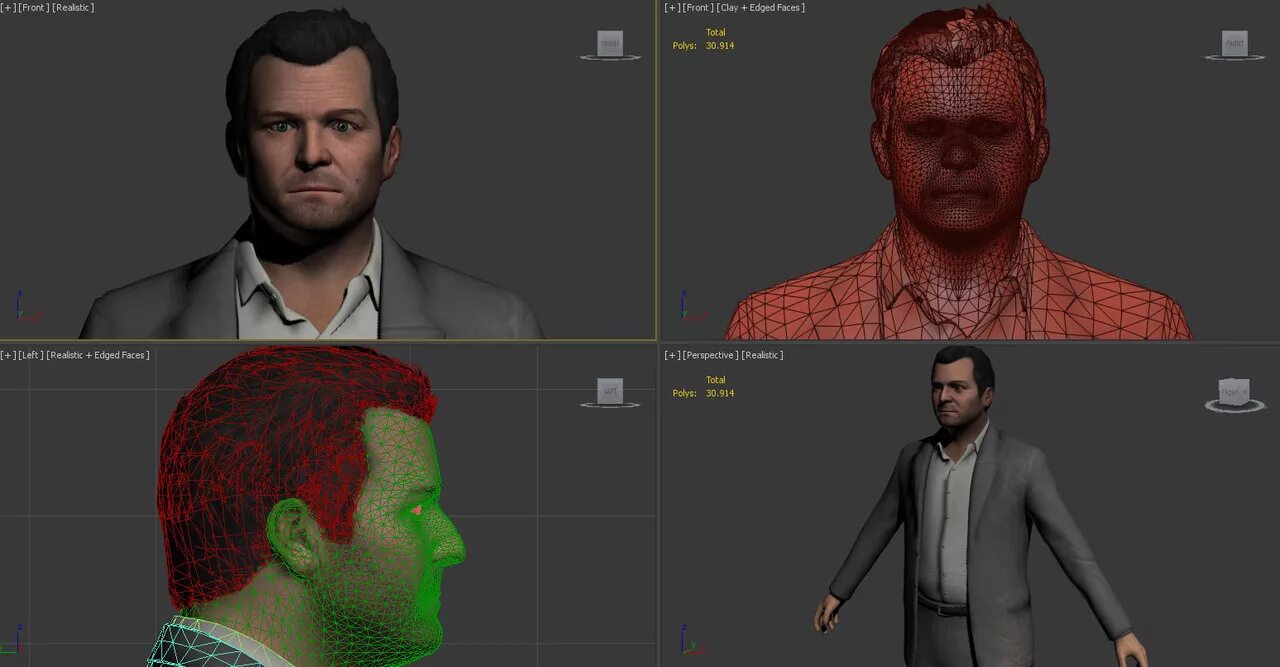Open the [Left] view label menu
The width and height of the screenshot is (1280, 667).
[31, 355]
